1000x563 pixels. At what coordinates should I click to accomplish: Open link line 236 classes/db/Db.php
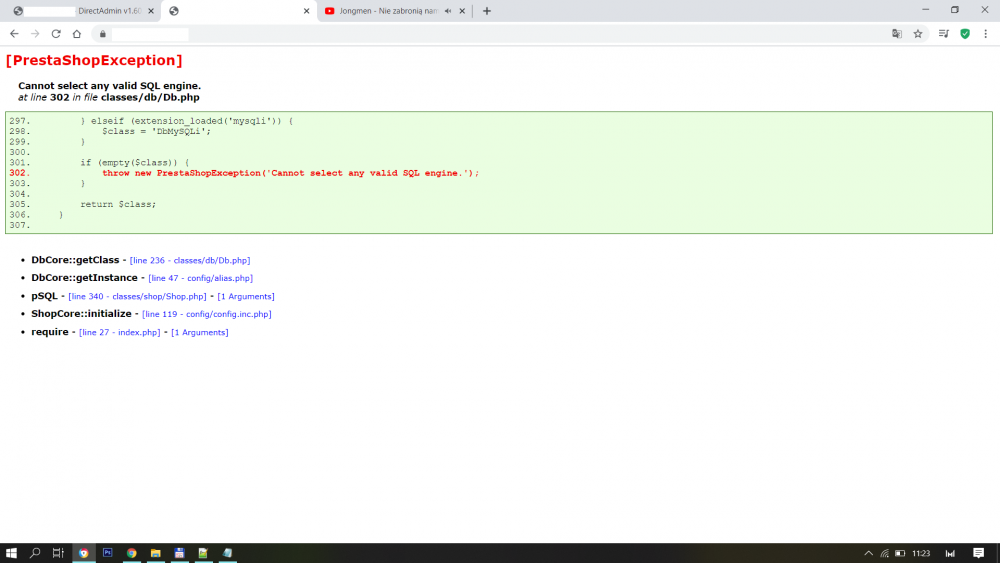click(190, 260)
